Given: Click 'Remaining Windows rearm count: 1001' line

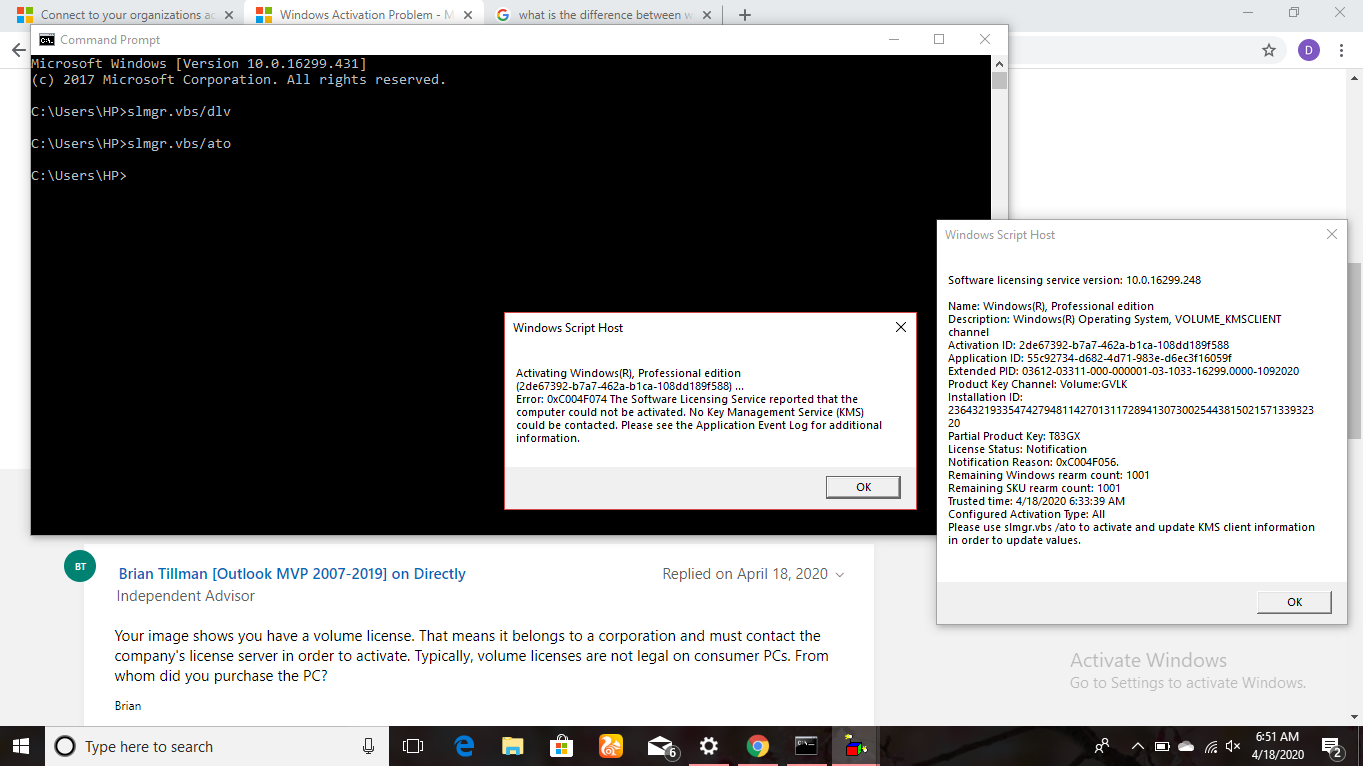Looking at the screenshot, I should point(1049,475).
